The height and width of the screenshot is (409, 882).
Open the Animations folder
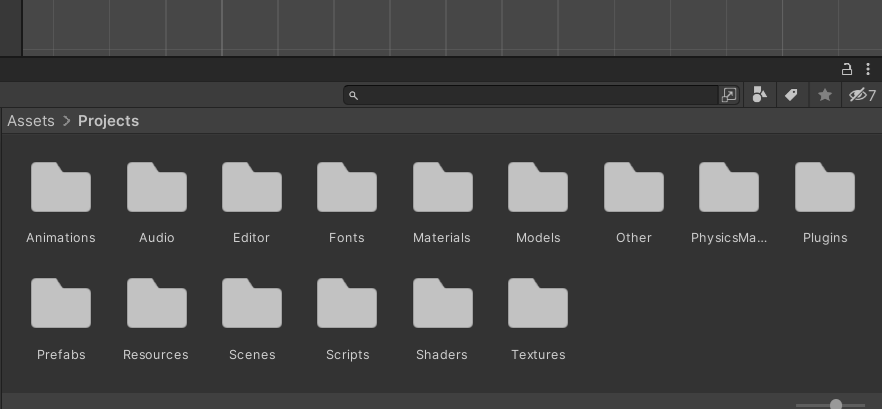61,187
